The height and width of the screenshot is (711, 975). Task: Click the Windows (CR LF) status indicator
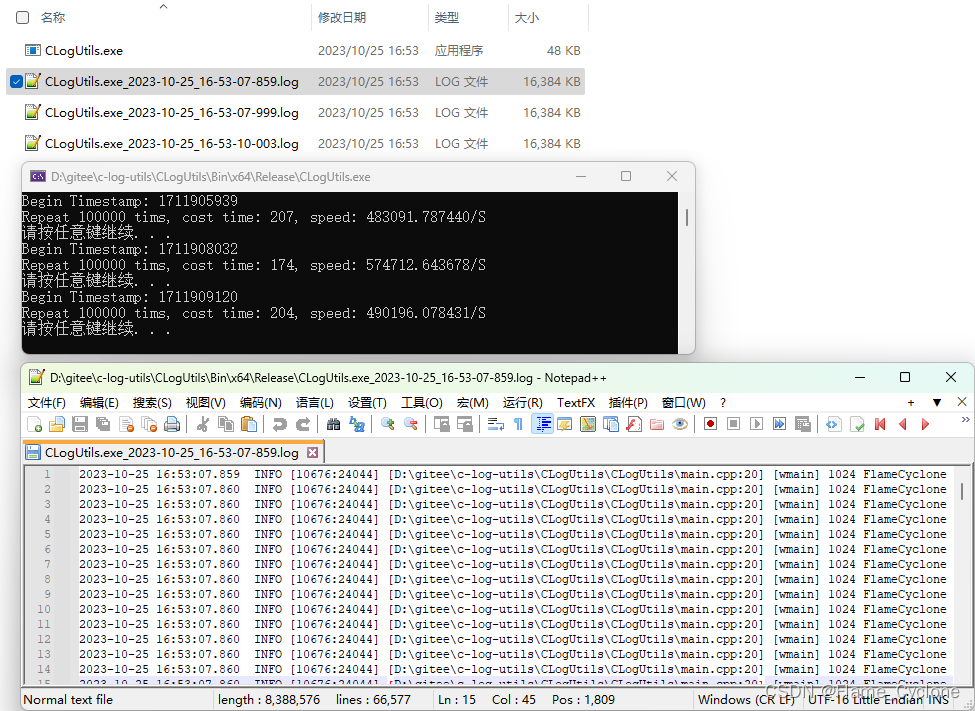pos(748,699)
